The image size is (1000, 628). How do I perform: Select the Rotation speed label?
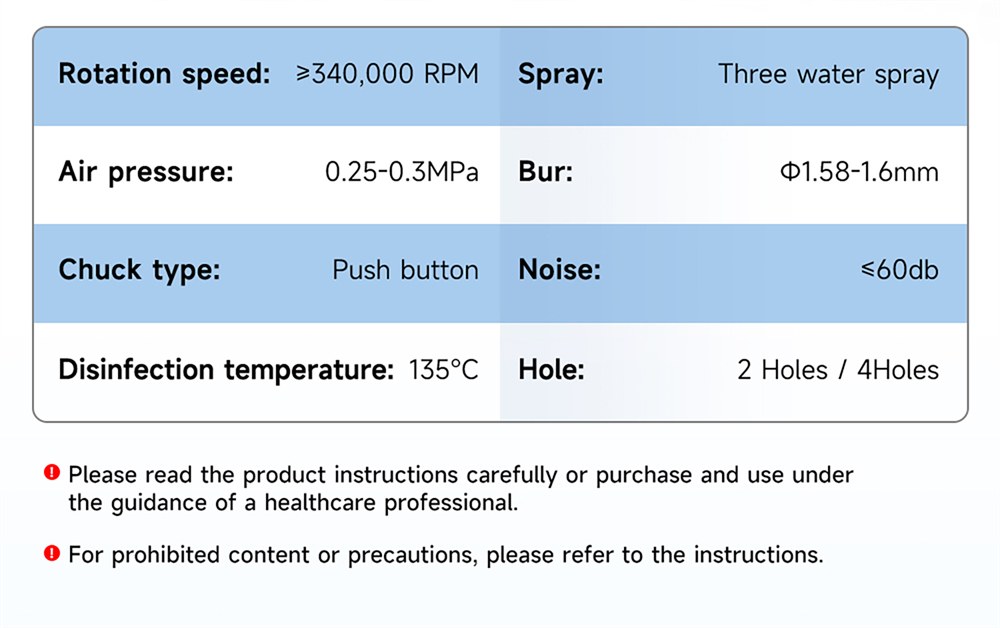(165, 75)
